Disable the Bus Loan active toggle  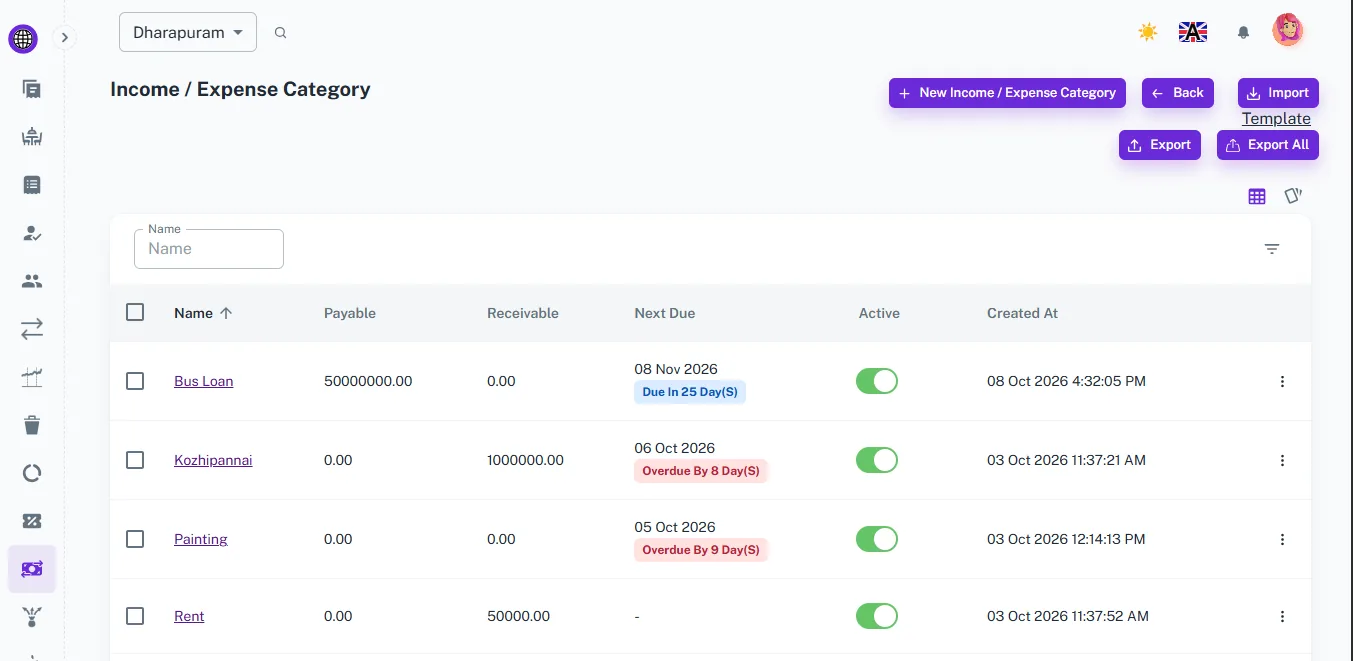coord(877,381)
